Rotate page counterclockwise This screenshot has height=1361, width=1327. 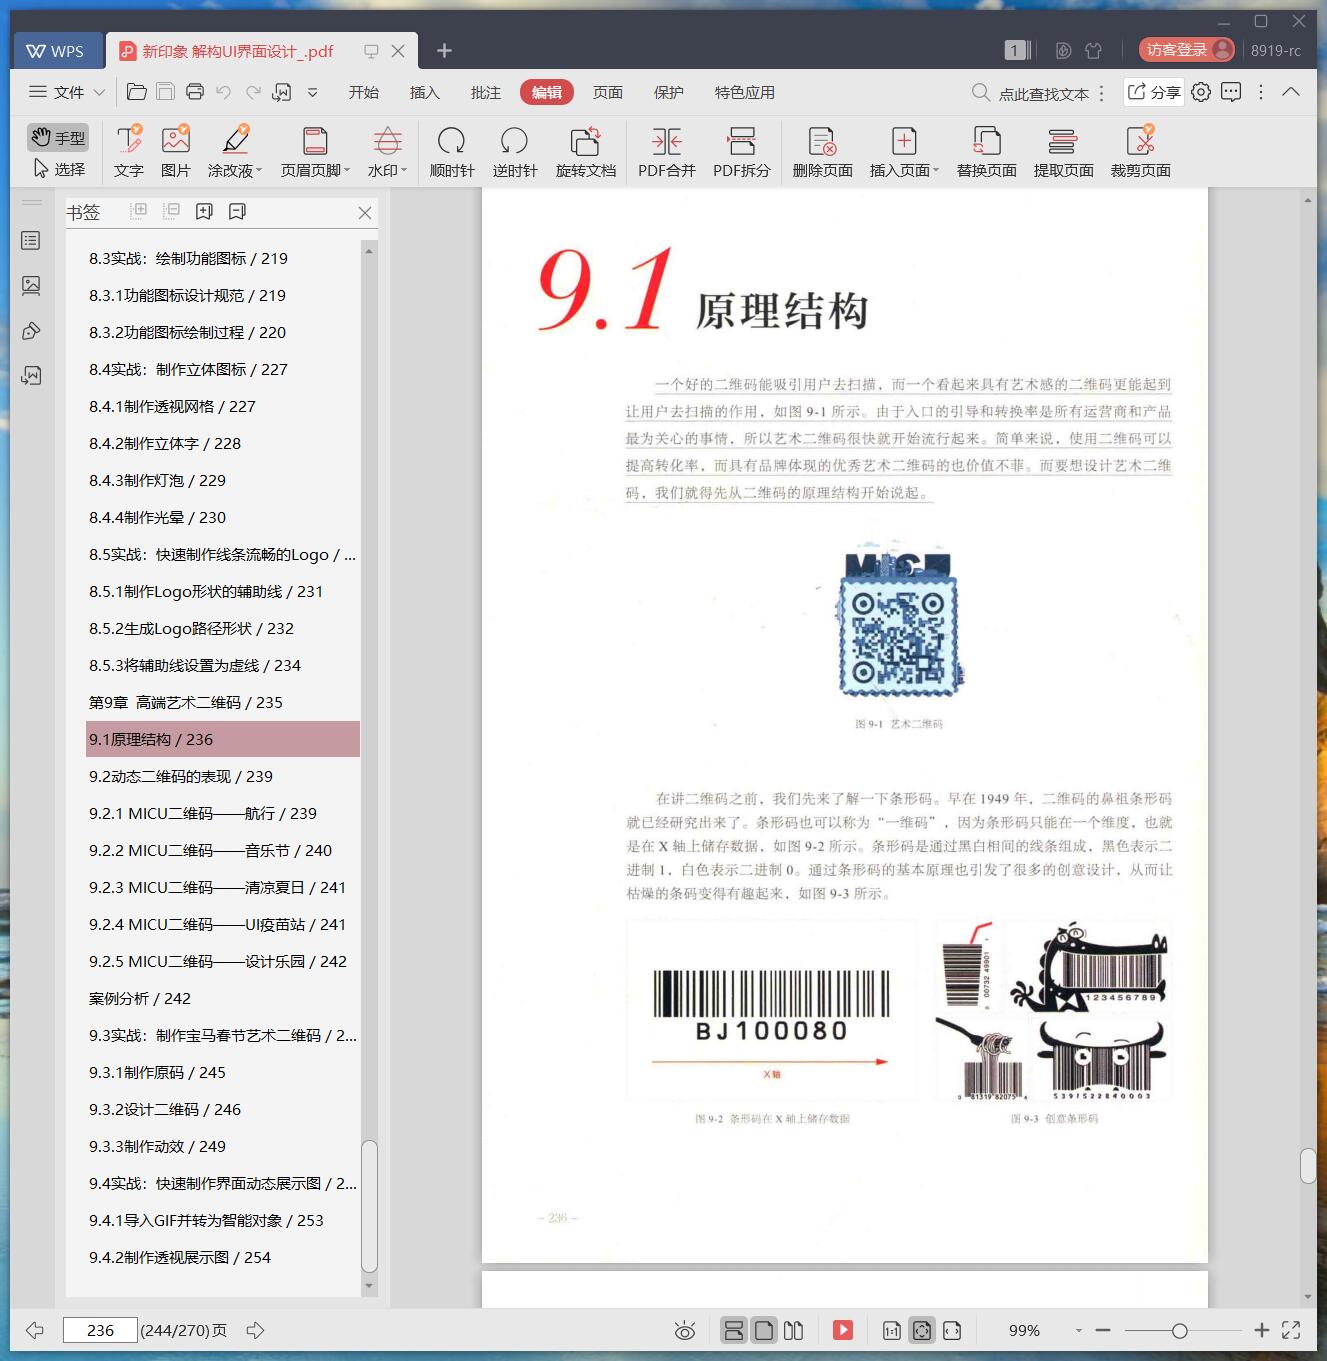pos(515,152)
